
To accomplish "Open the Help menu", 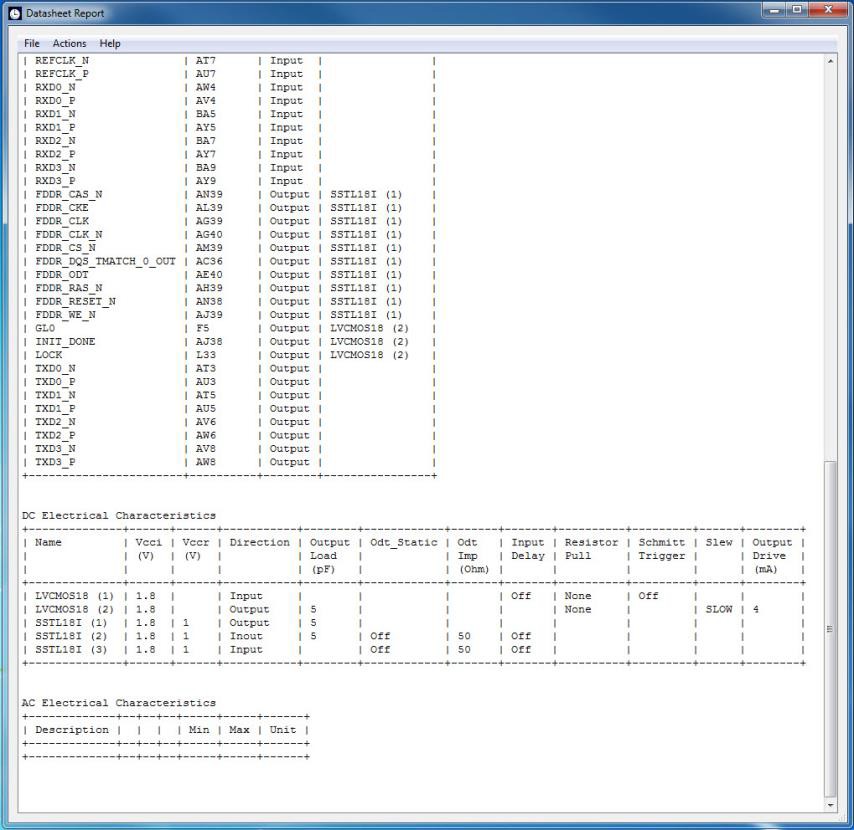I will point(110,44).
